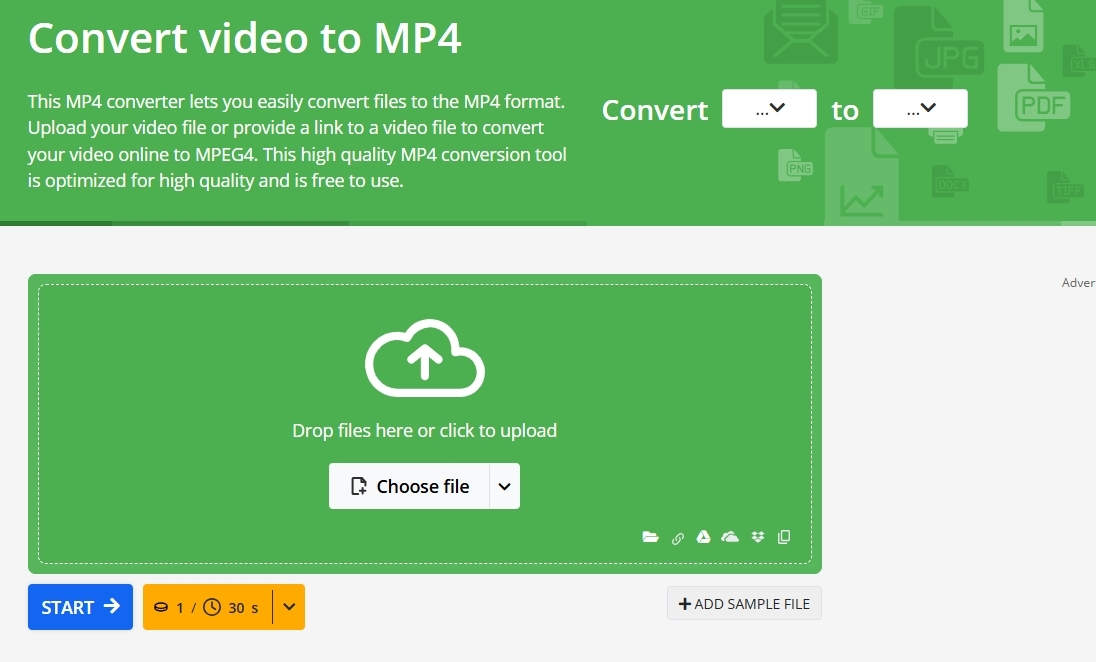Screen dimensions: 1096x662
Task: Click 'Drop files here or click to upload' text
Action: 424,431
